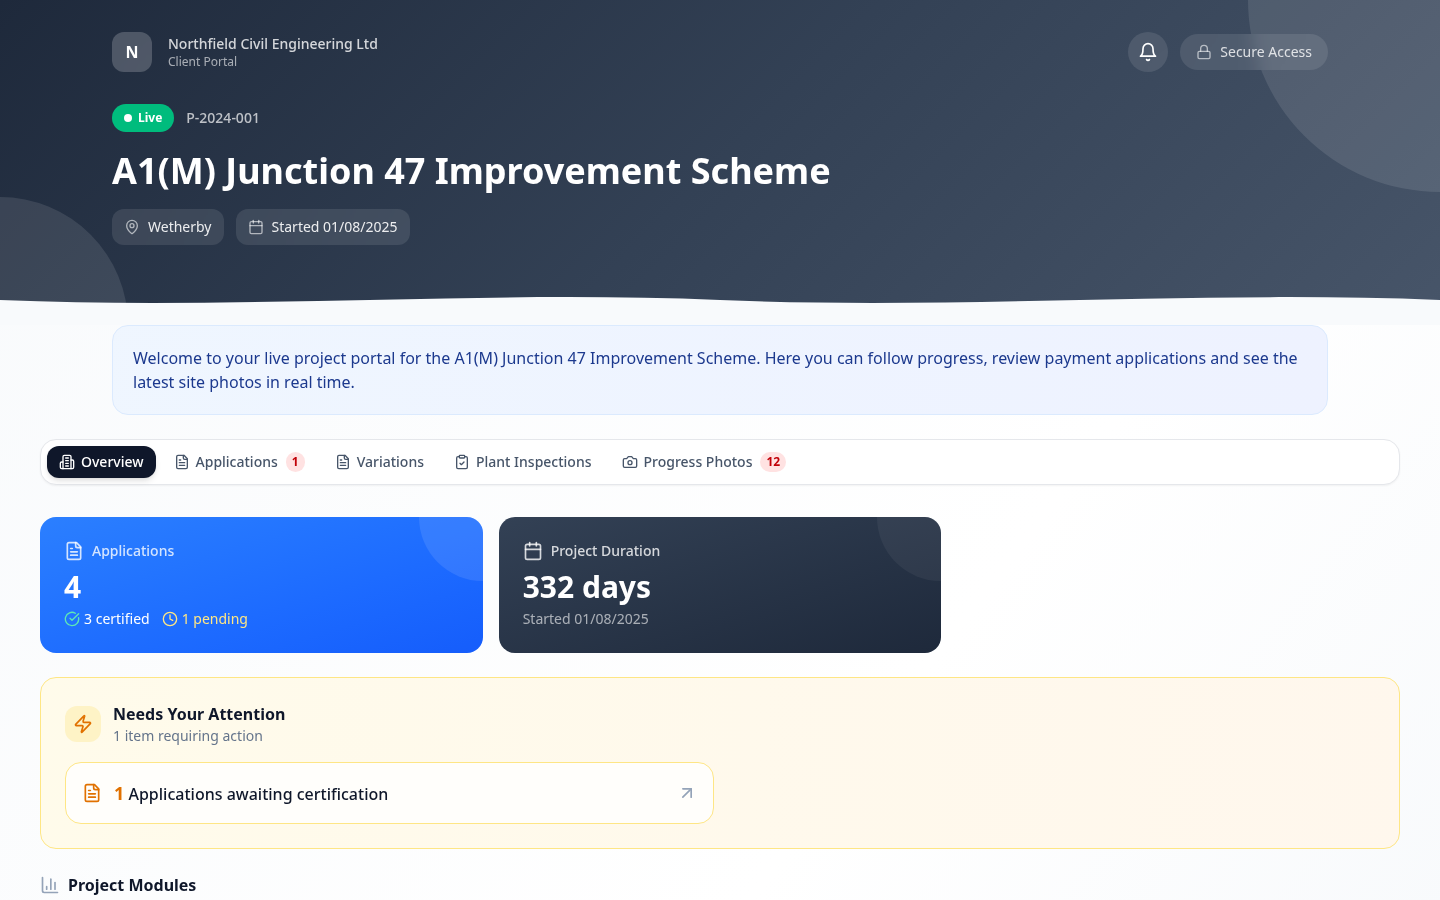The height and width of the screenshot is (900, 1440).
Task: Click the Northfield Civil Engineering Ltd name
Action: (273, 44)
